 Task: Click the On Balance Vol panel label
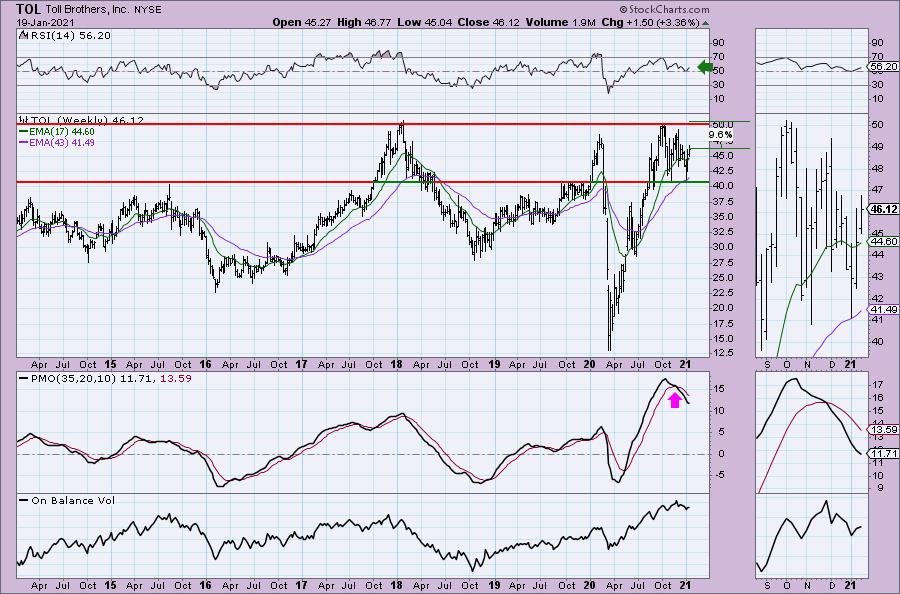point(67,500)
